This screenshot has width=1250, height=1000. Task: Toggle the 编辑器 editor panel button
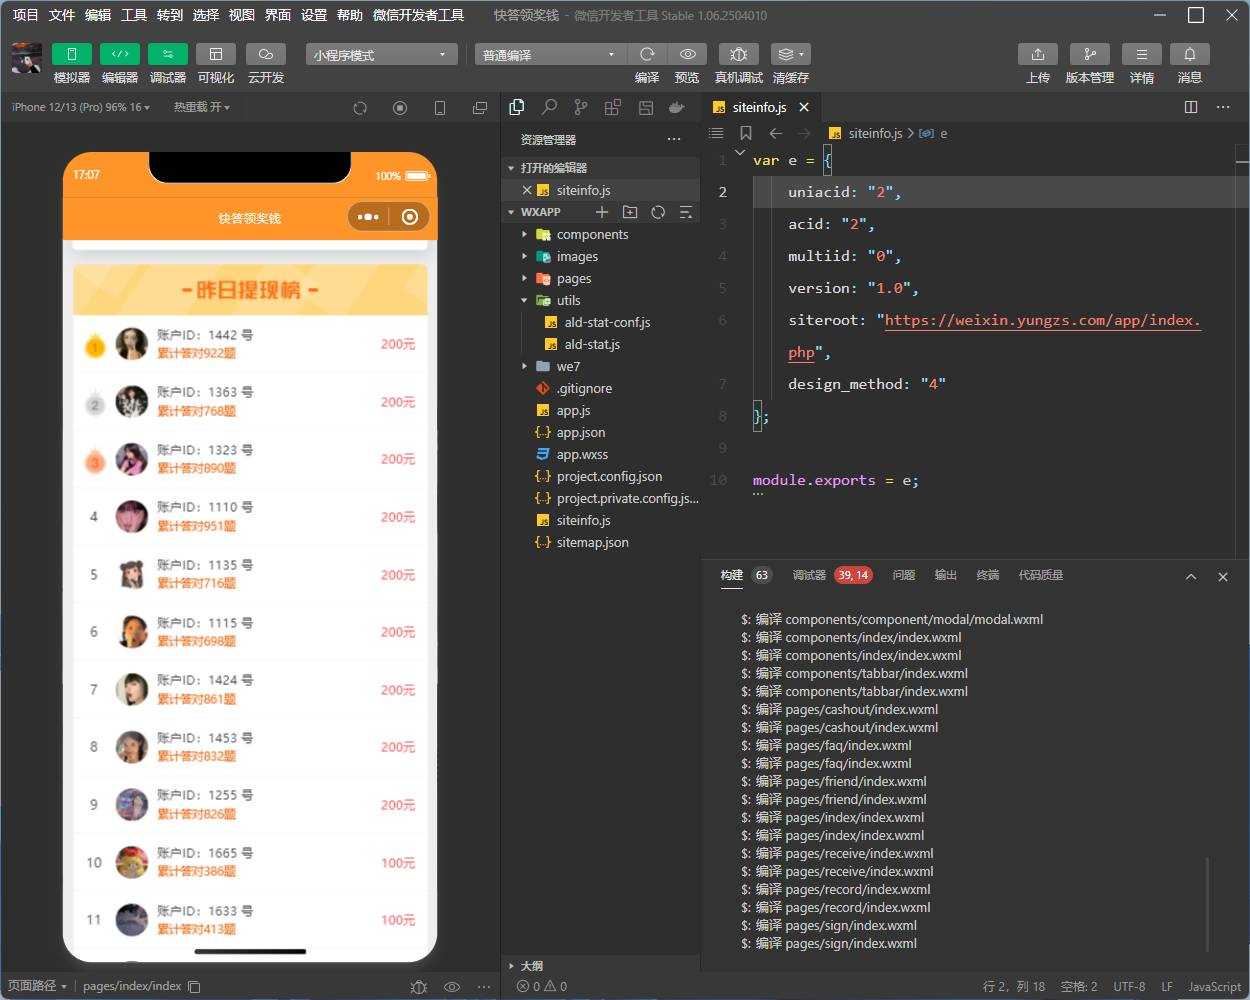[x=120, y=54]
